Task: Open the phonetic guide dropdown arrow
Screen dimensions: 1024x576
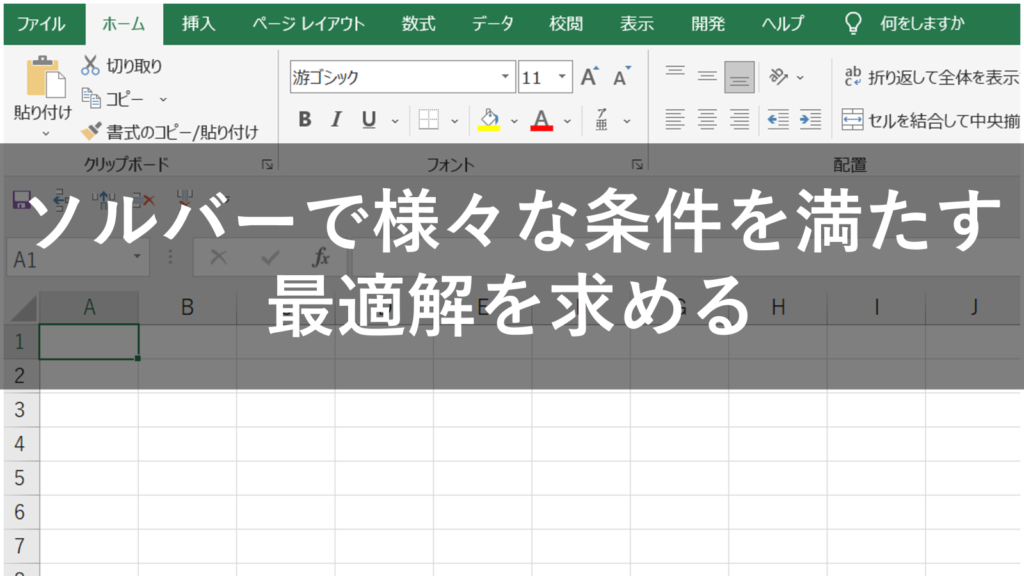Action: click(626, 121)
